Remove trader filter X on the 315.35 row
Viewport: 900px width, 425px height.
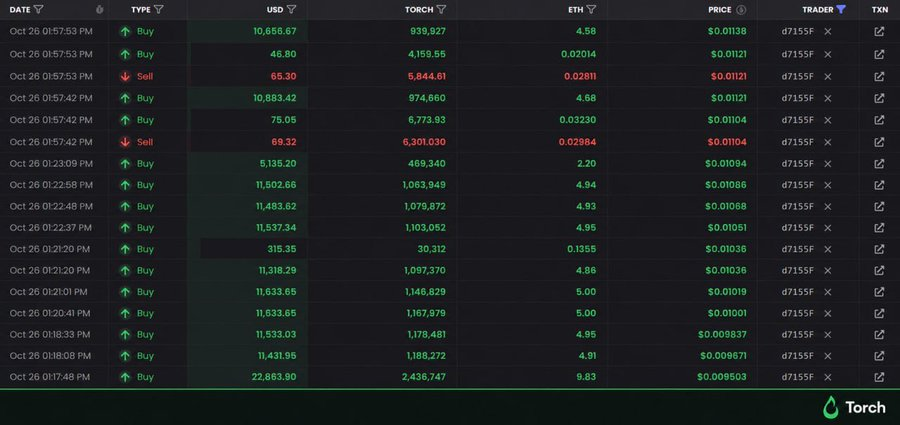click(x=828, y=249)
